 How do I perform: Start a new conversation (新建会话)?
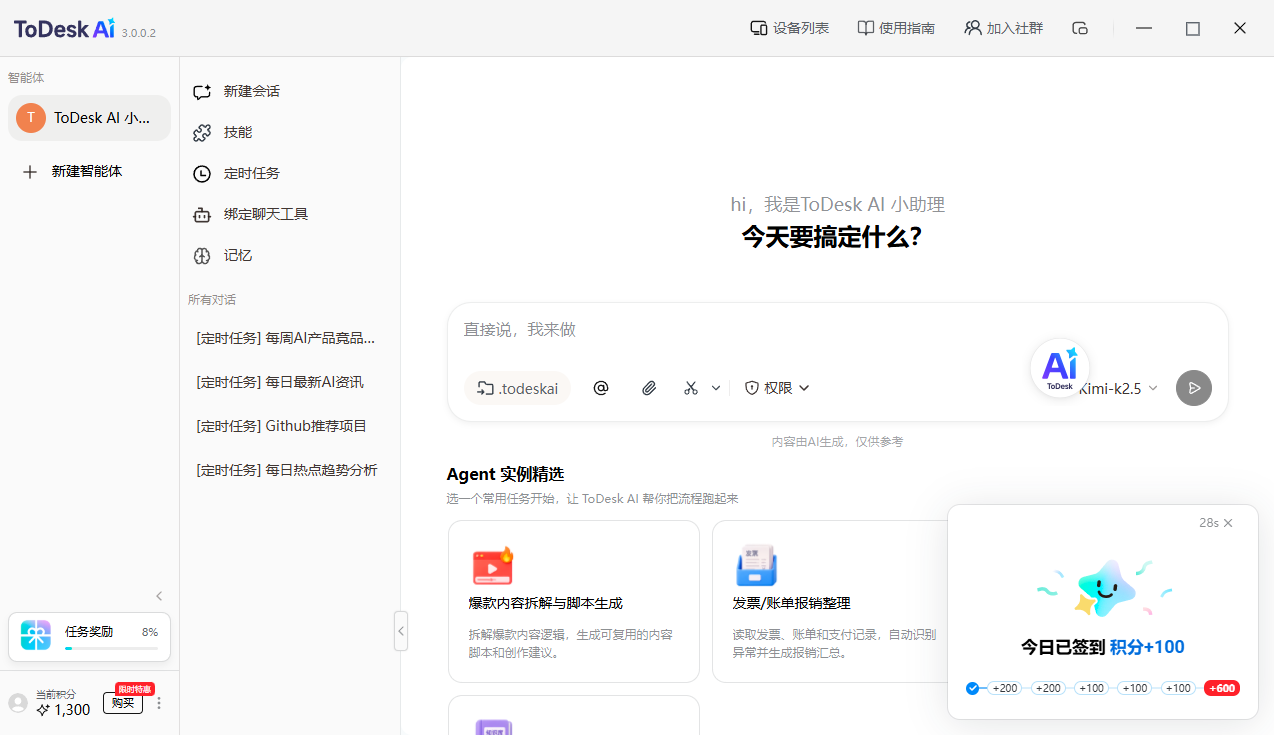(x=290, y=91)
